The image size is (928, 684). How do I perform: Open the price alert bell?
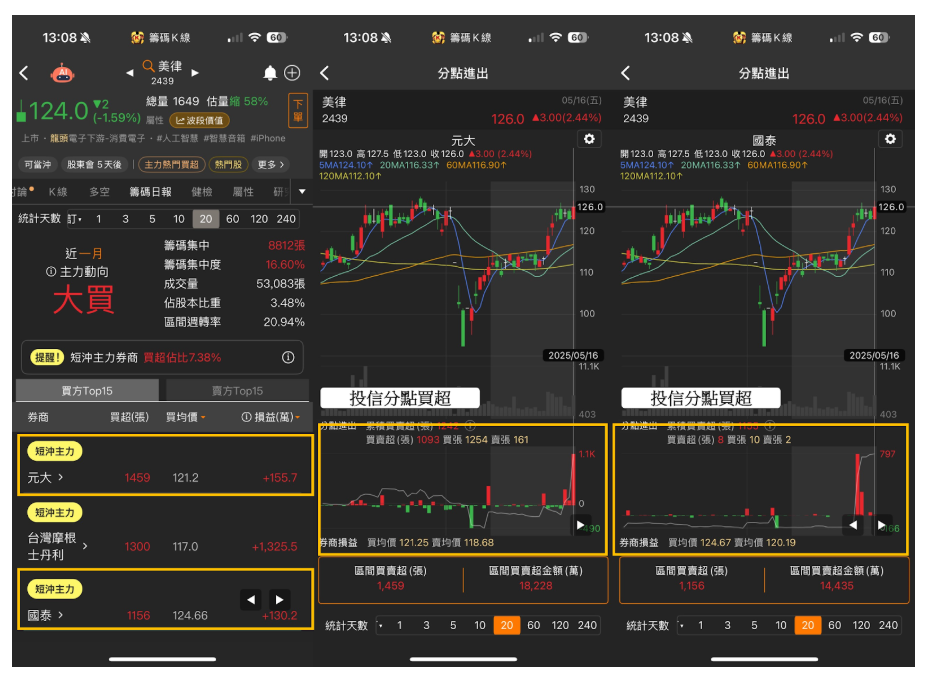[270, 73]
